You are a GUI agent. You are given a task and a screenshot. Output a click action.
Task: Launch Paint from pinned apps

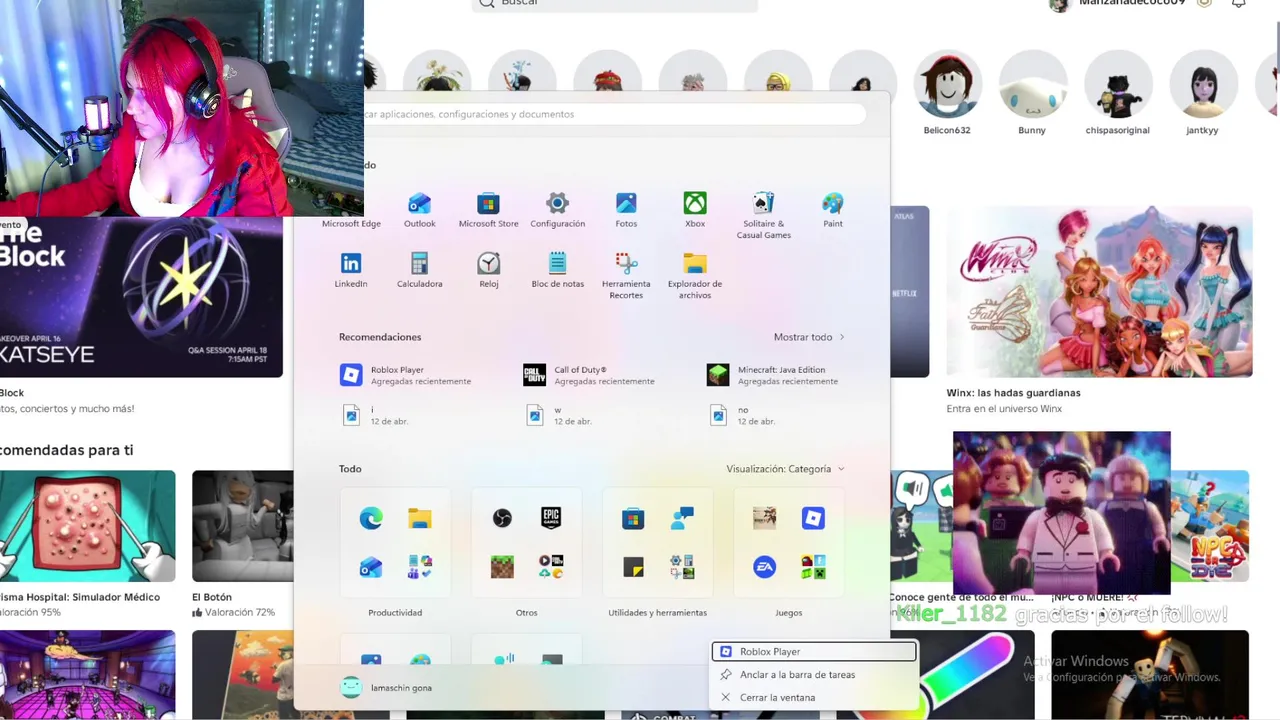point(833,204)
